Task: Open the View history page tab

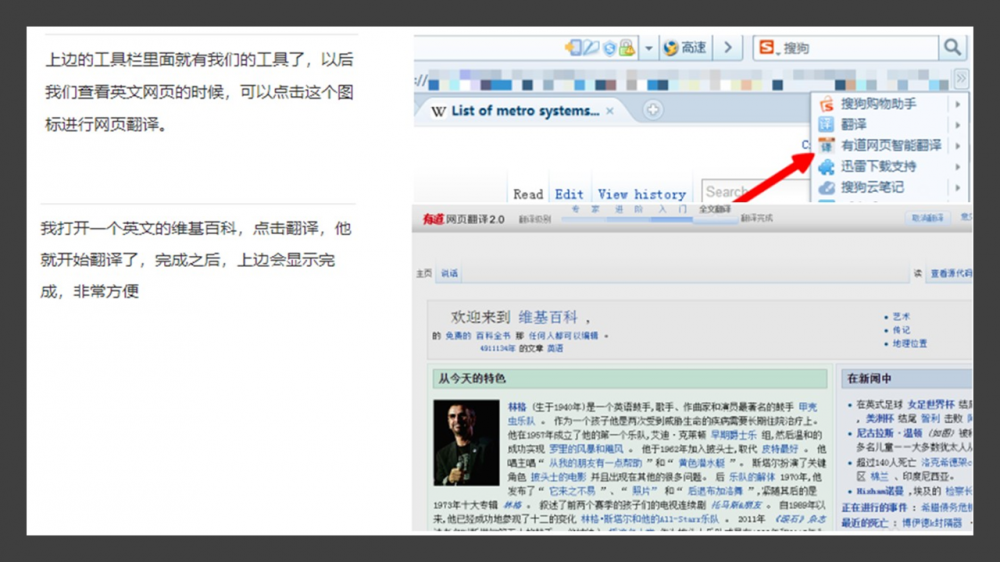Action: click(641, 194)
